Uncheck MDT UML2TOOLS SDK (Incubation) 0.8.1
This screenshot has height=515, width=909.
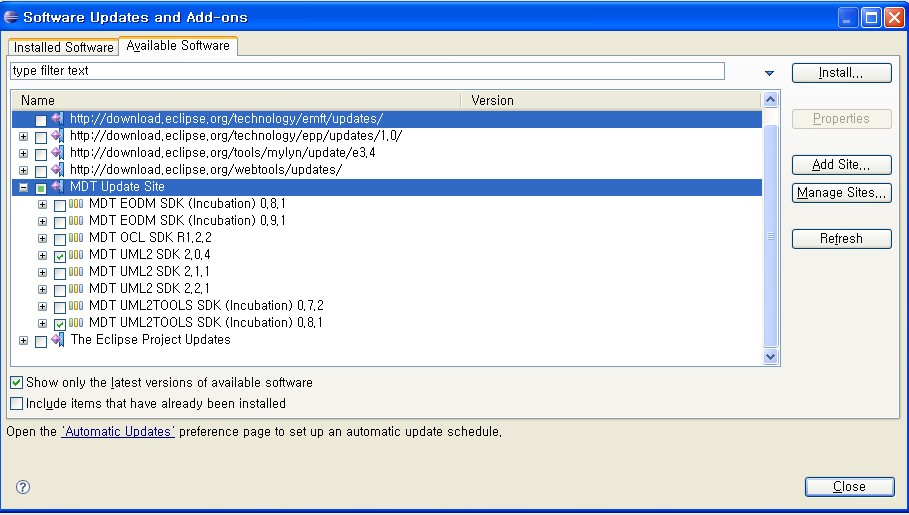click(x=60, y=324)
